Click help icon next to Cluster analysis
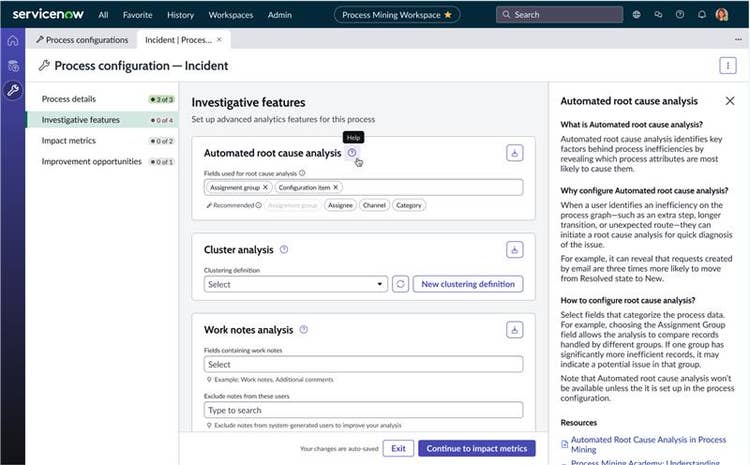The height and width of the screenshot is (465, 750). 284,249
